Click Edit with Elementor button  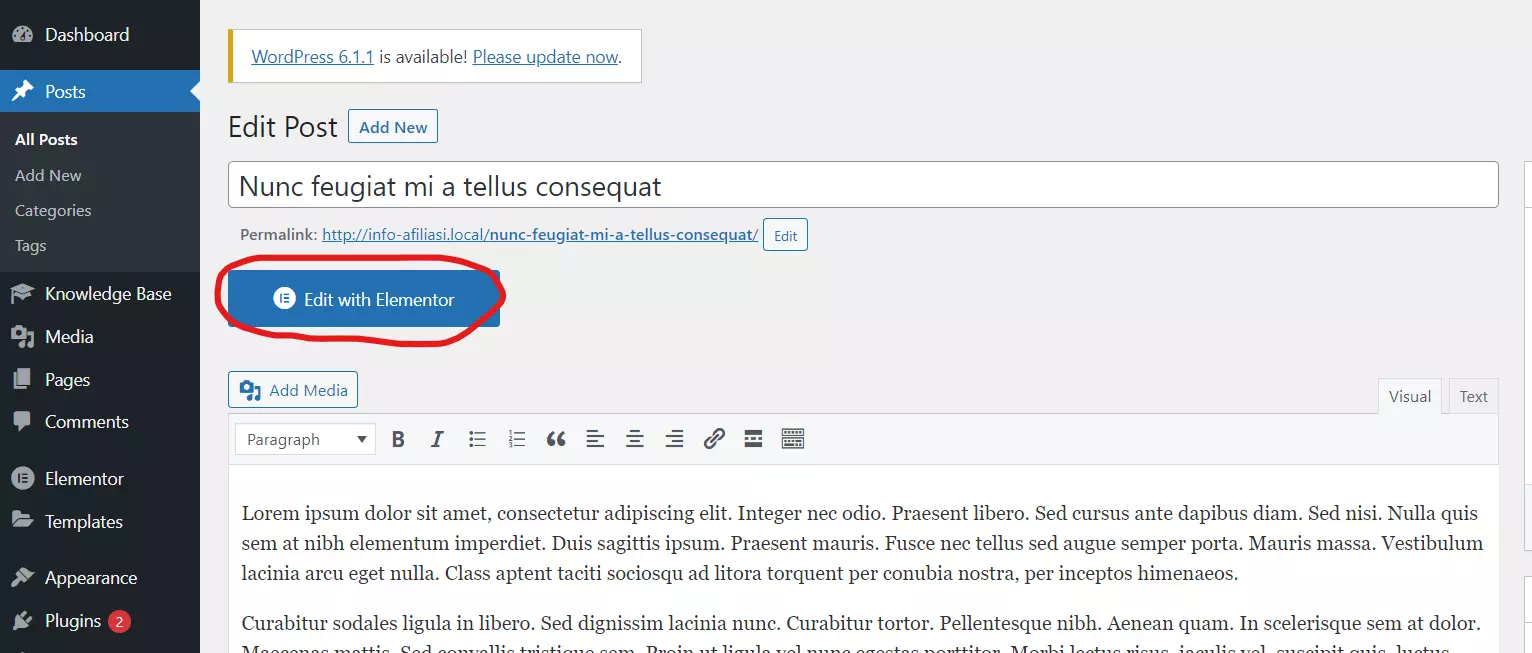[364, 298]
